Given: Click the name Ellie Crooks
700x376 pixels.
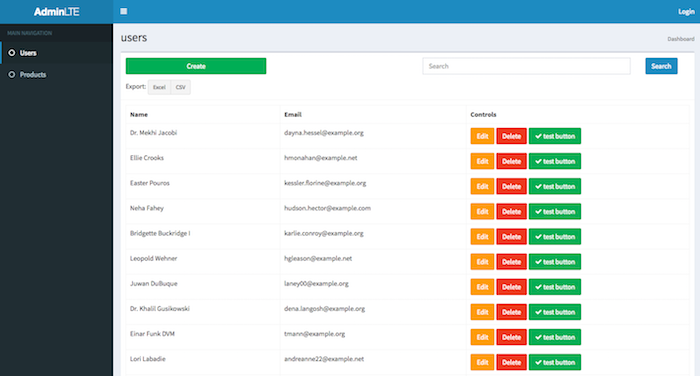Looking at the screenshot, I should 147,158.
